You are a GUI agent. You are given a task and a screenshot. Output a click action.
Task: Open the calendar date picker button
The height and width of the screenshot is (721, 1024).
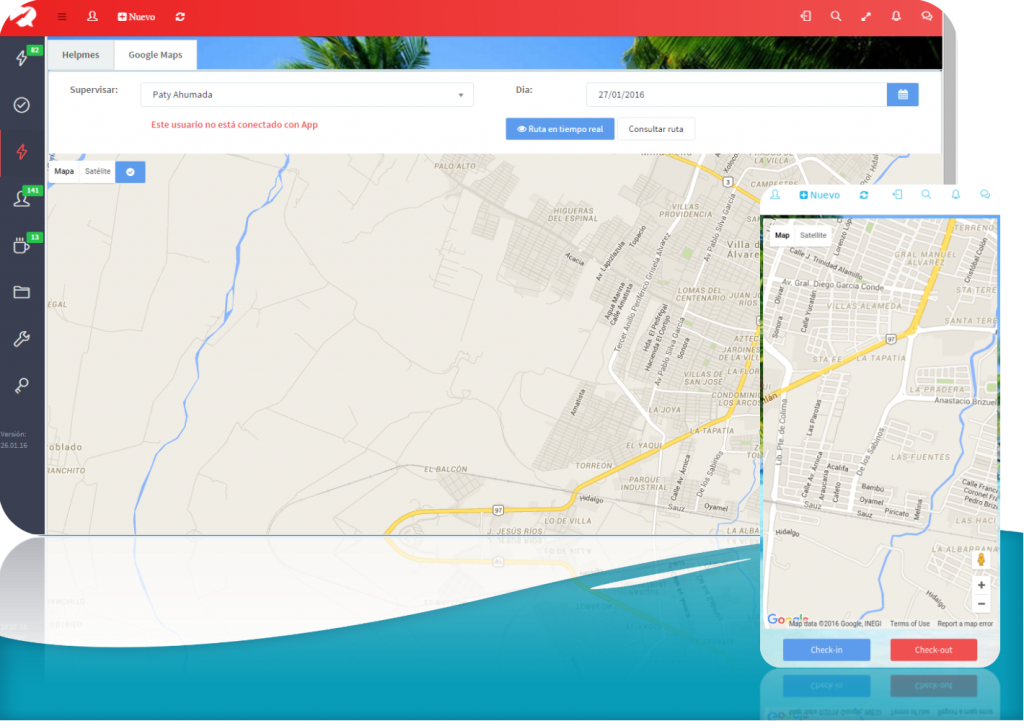coord(903,95)
